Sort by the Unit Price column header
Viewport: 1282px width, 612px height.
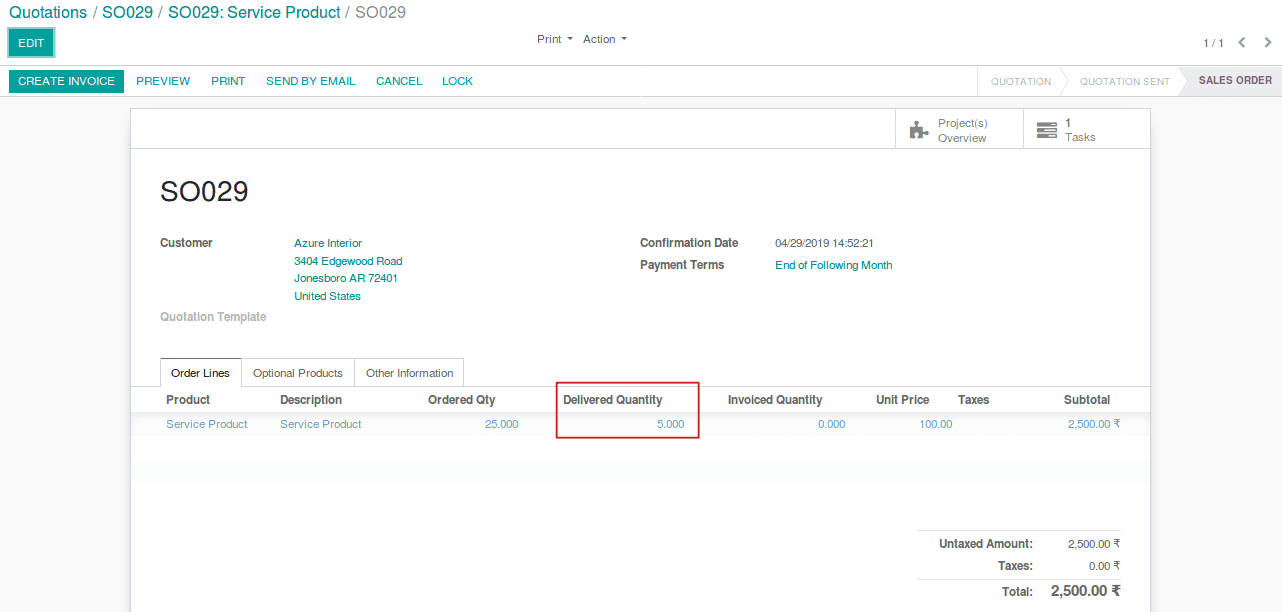click(x=903, y=400)
